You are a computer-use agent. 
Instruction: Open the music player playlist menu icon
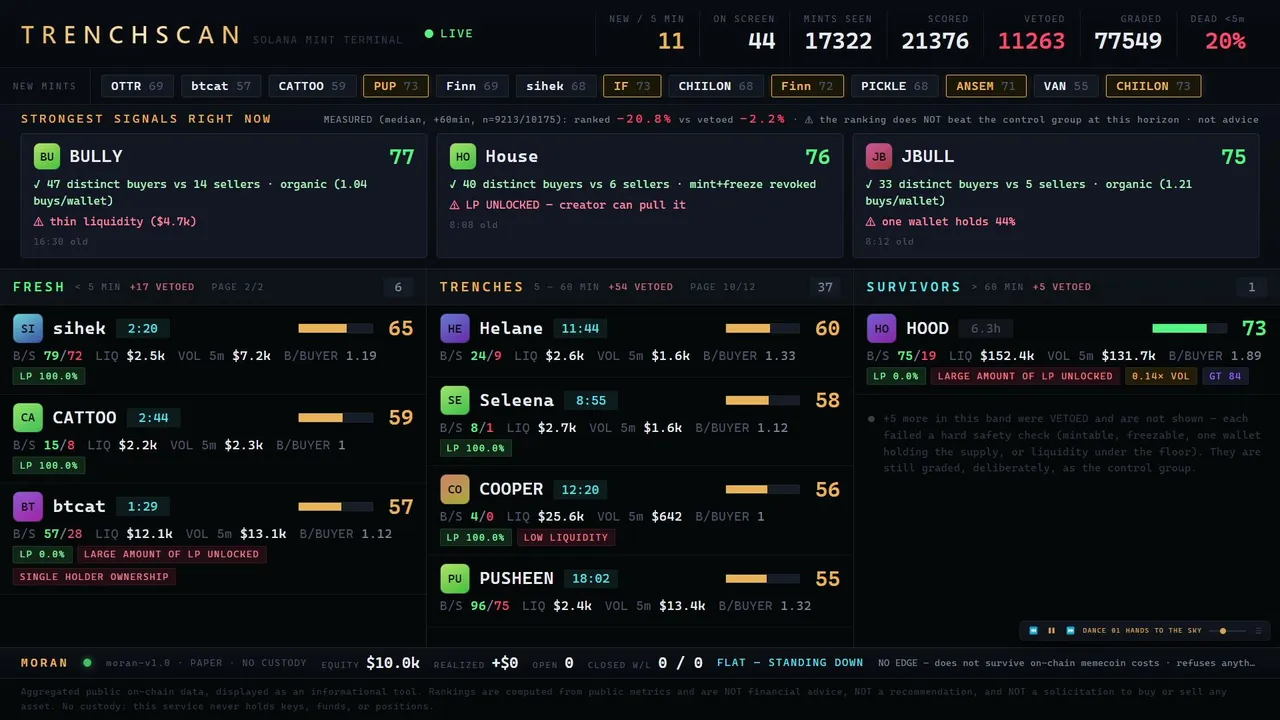click(x=1258, y=631)
